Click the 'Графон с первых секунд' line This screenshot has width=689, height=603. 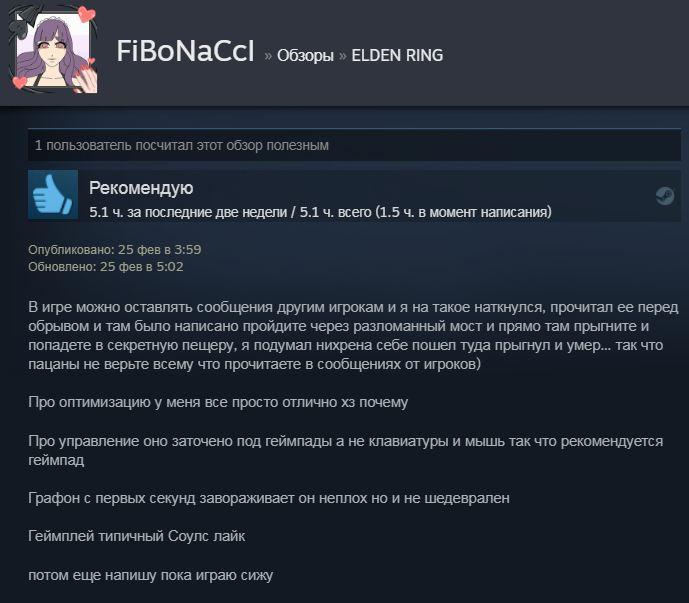tap(269, 498)
